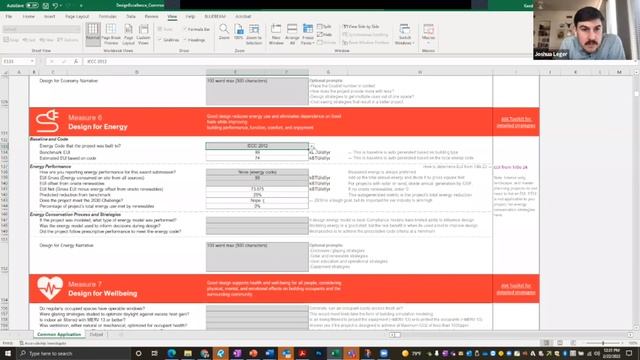Open the File tab
The image size is (640, 360).
(9, 16)
